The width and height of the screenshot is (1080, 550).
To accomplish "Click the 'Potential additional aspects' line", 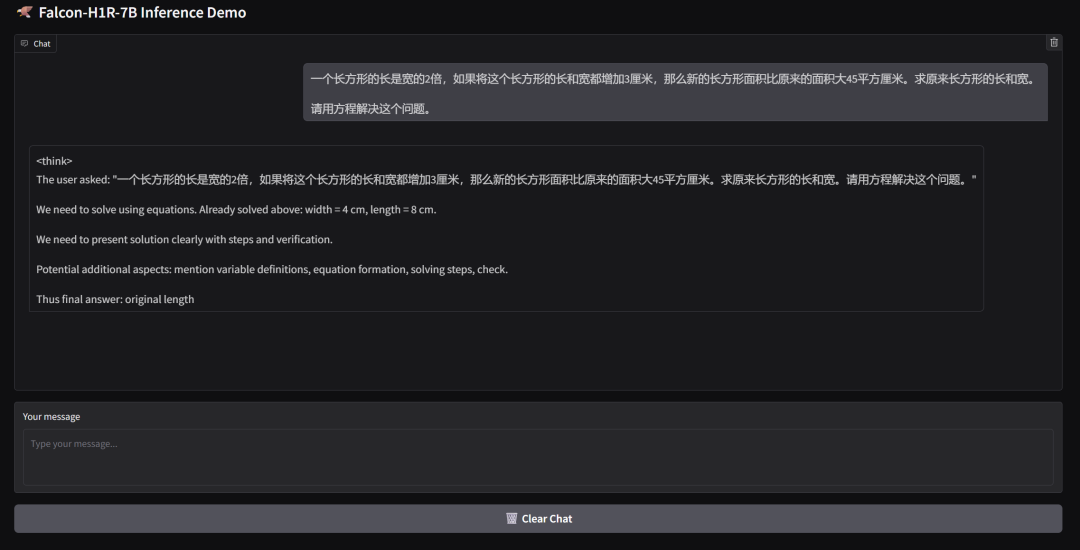I will [x=272, y=269].
